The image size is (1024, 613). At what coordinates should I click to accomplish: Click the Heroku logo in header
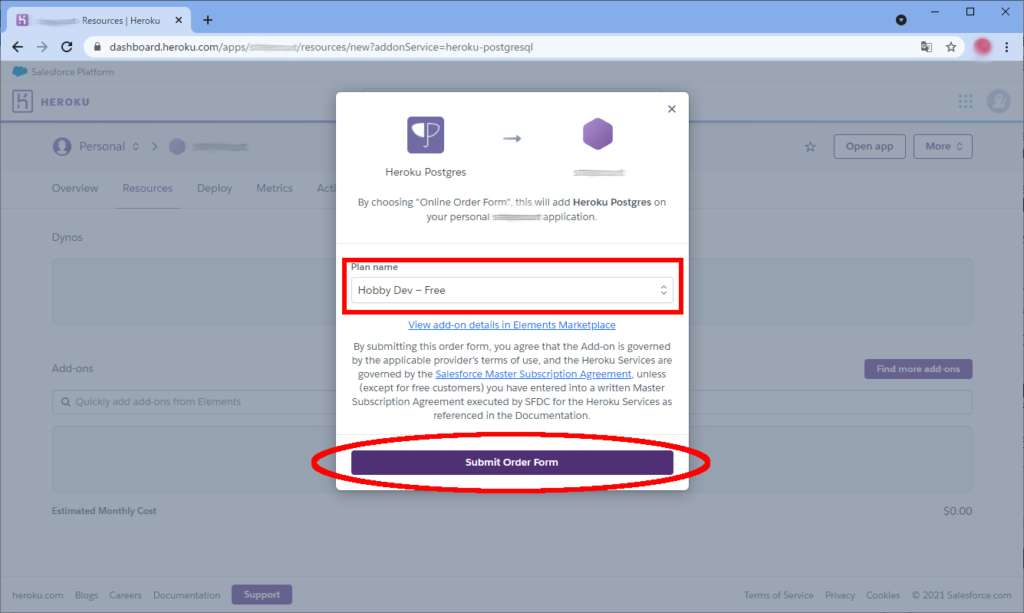point(51,102)
